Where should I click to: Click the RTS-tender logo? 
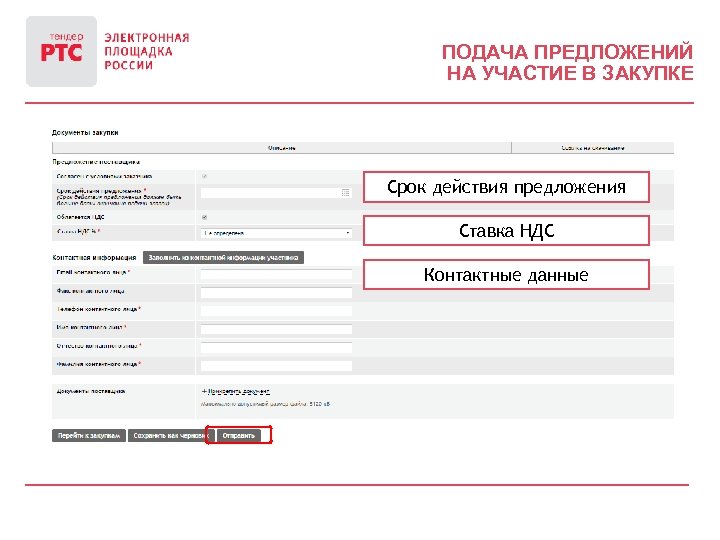point(62,51)
